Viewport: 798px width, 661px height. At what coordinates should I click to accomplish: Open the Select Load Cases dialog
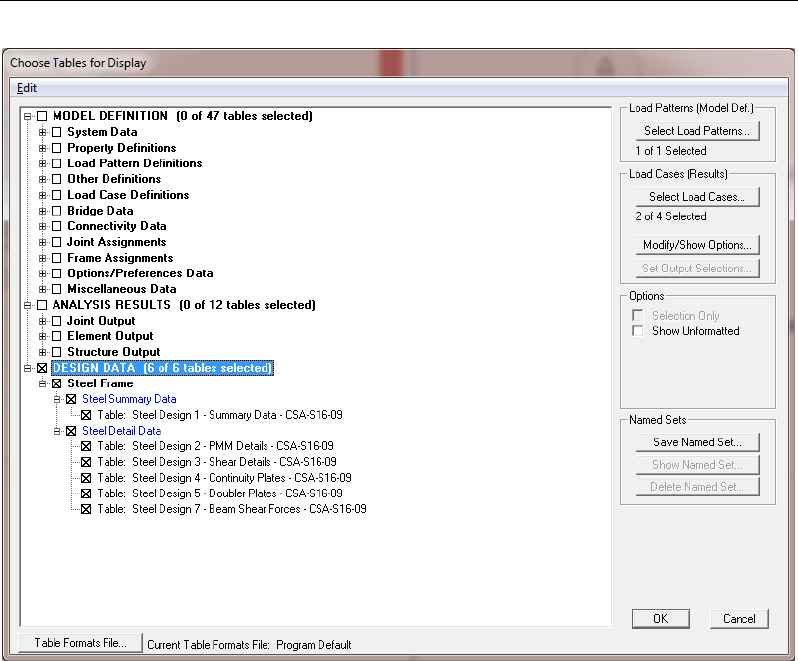coord(697,197)
